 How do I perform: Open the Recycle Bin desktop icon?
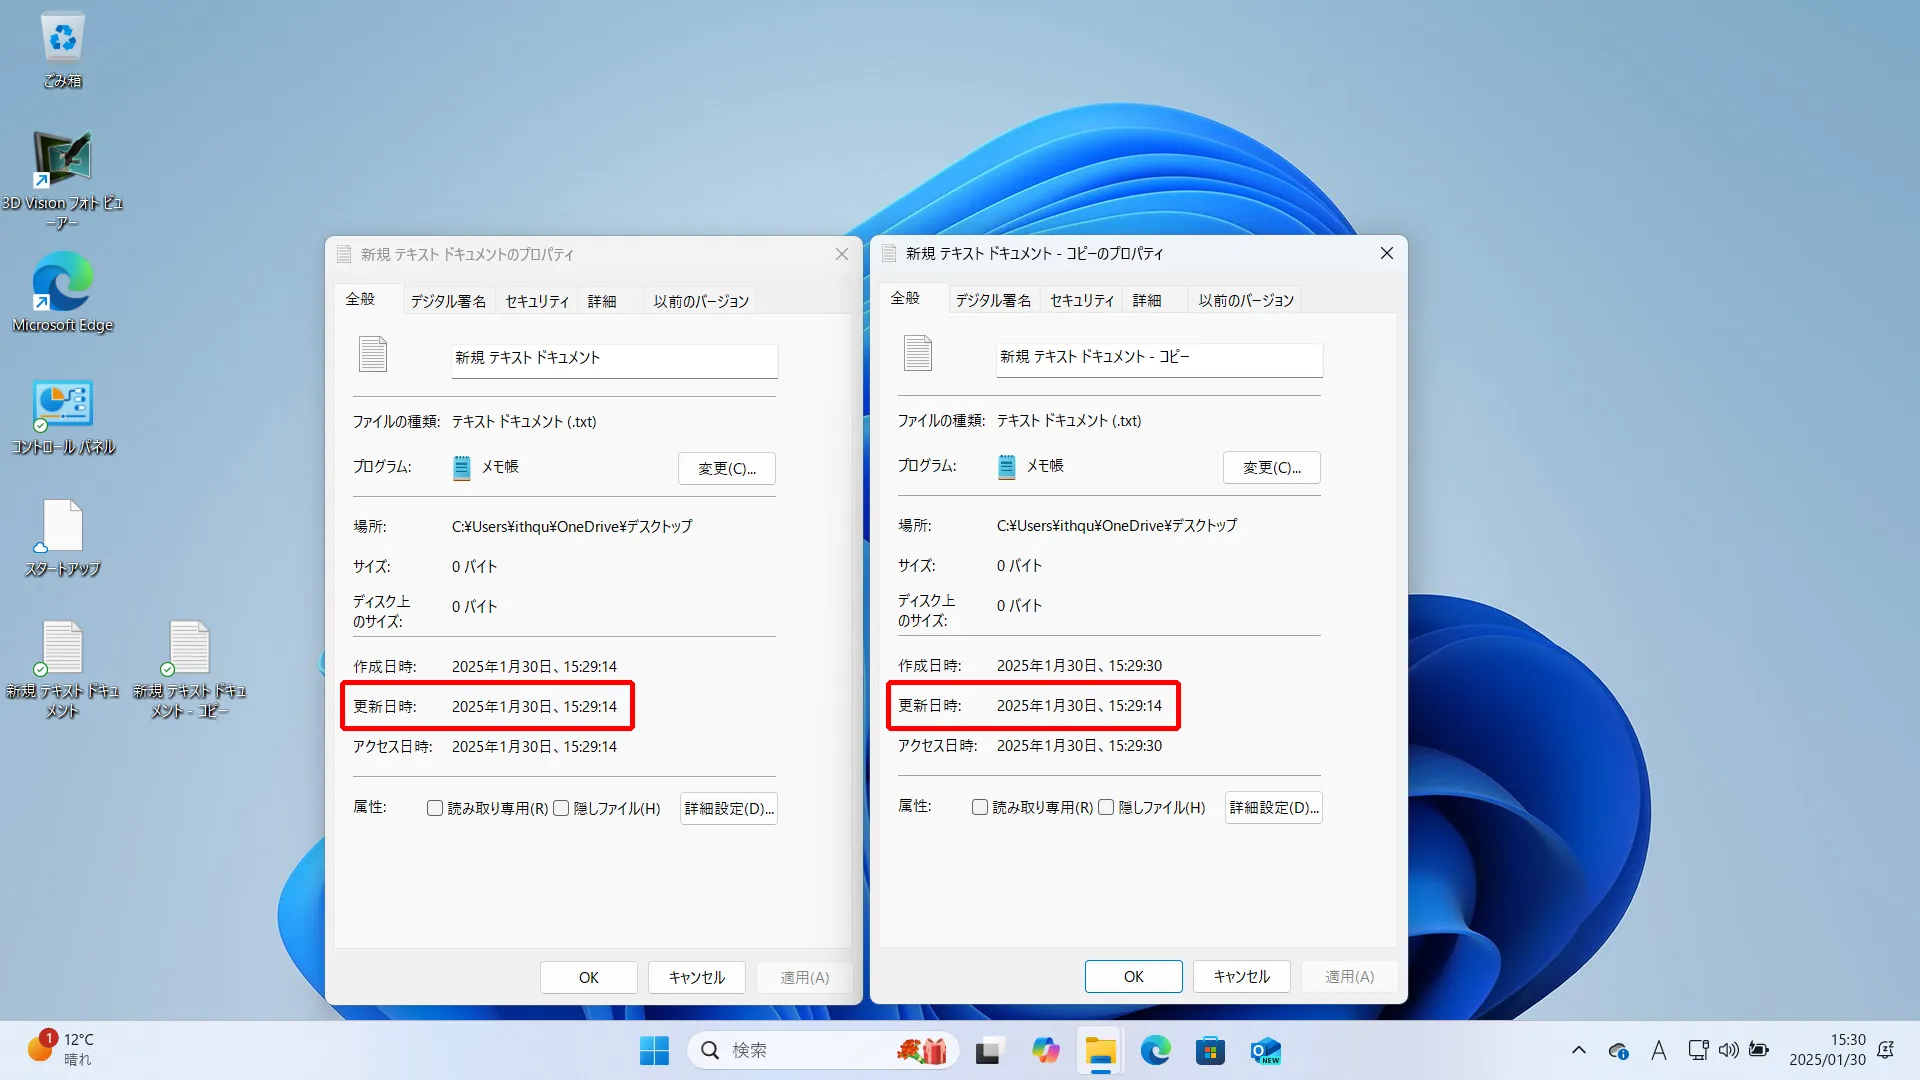[x=63, y=50]
